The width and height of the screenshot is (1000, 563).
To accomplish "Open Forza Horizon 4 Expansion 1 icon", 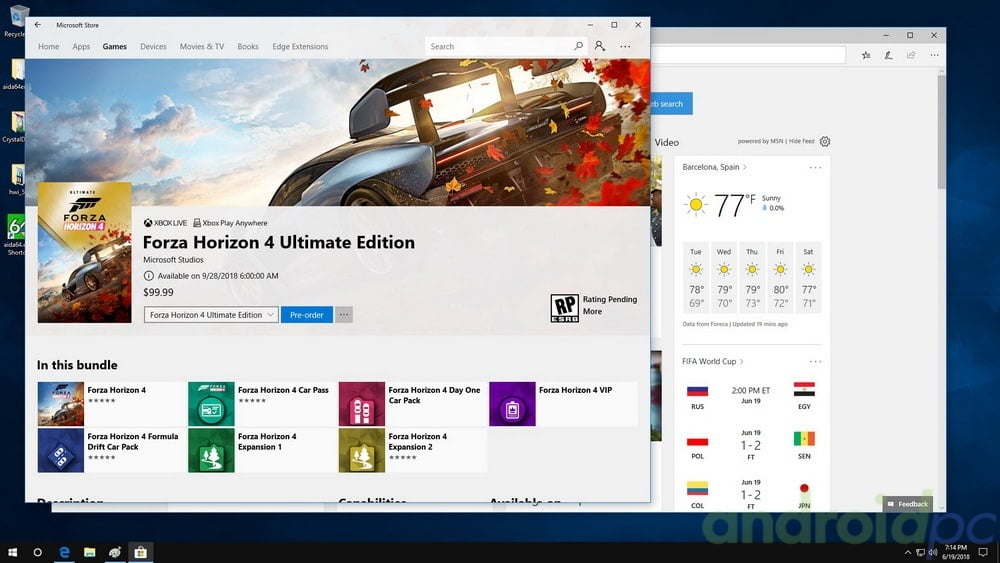I will point(211,450).
